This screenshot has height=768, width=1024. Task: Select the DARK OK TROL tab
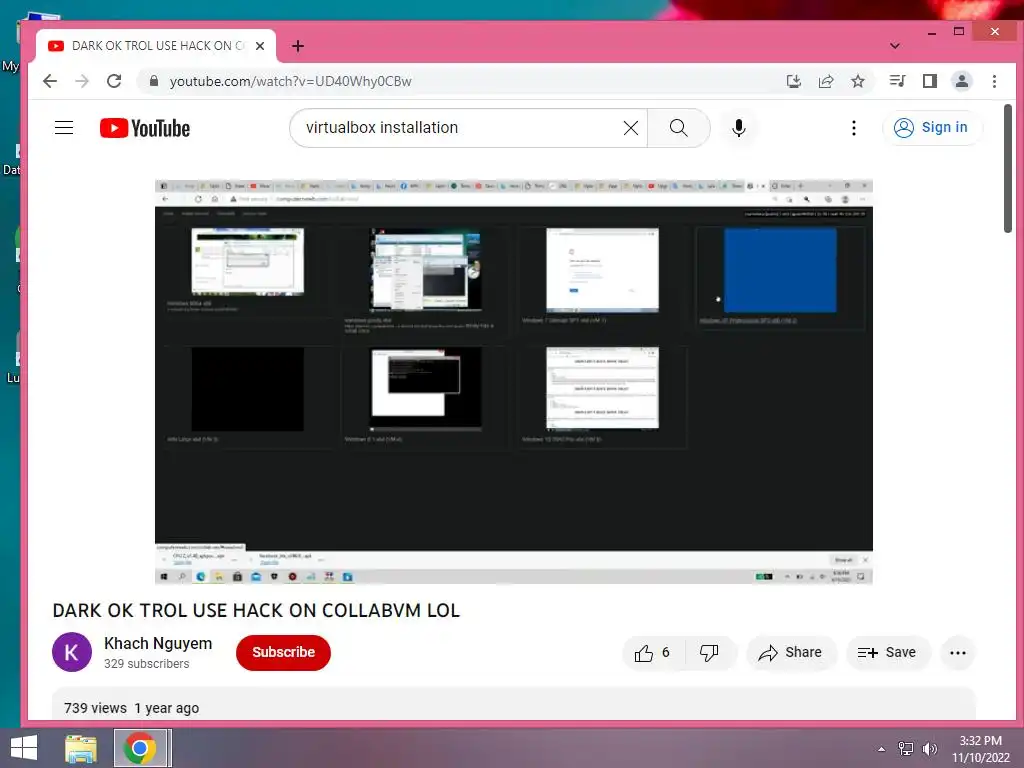click(157, 46)
